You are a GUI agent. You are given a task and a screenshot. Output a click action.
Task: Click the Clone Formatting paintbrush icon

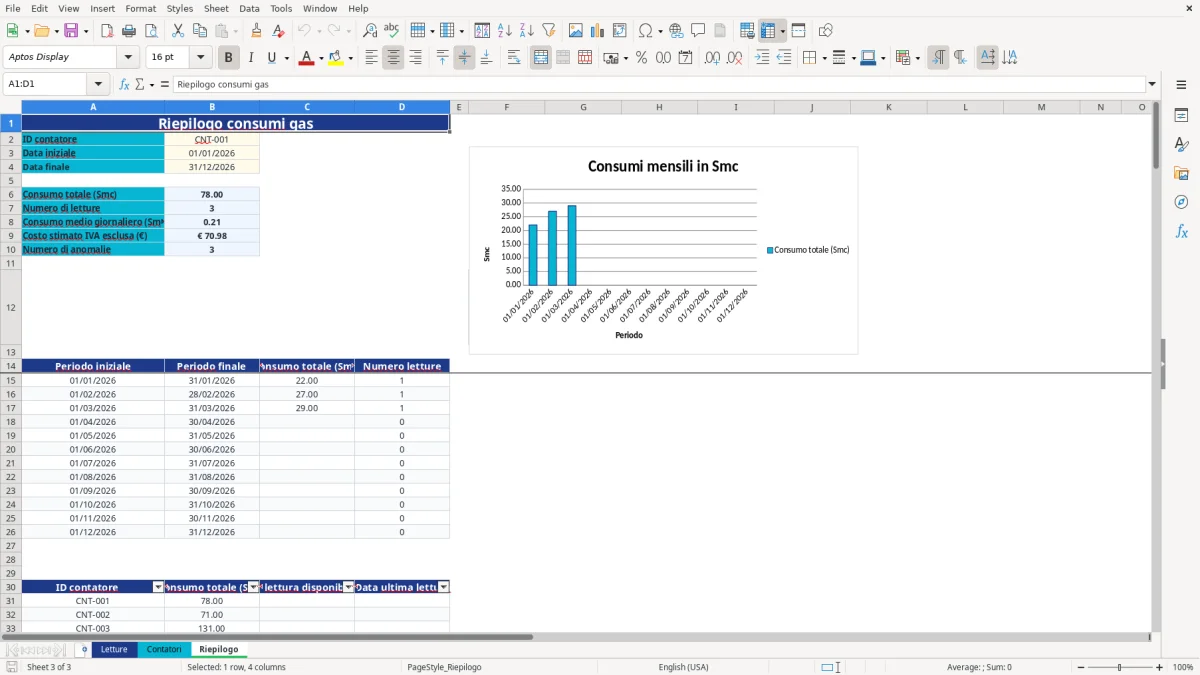tap(257, 31)
